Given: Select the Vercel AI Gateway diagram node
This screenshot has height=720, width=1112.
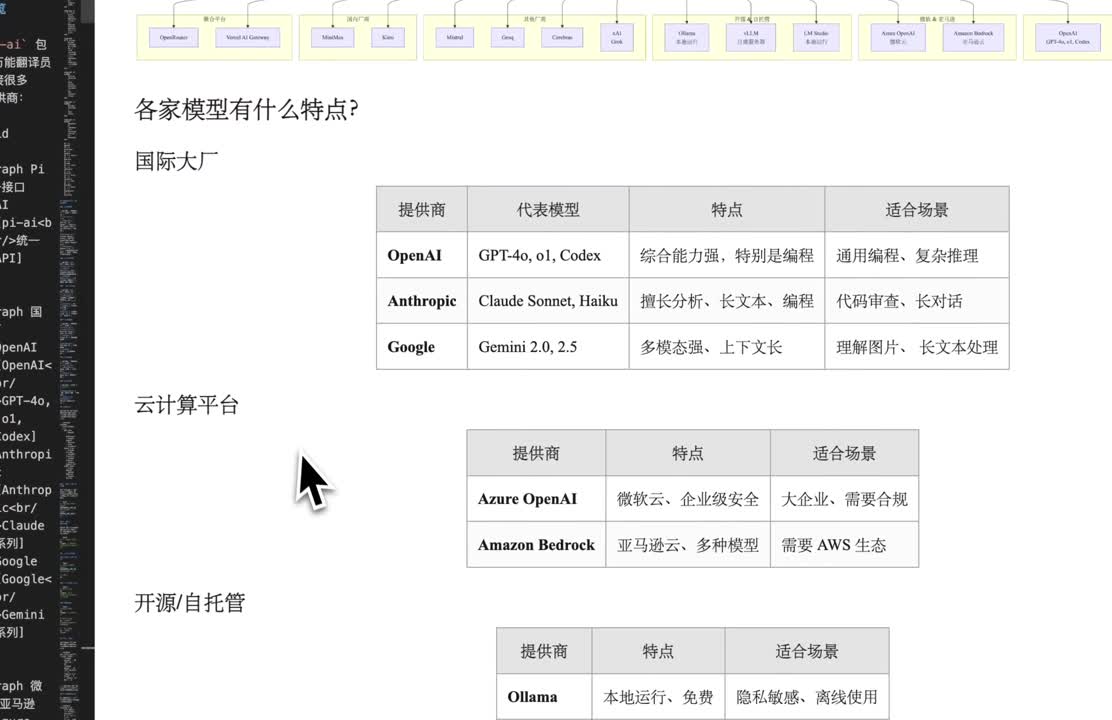Looking at the screenshot, I should click(248, 37).
